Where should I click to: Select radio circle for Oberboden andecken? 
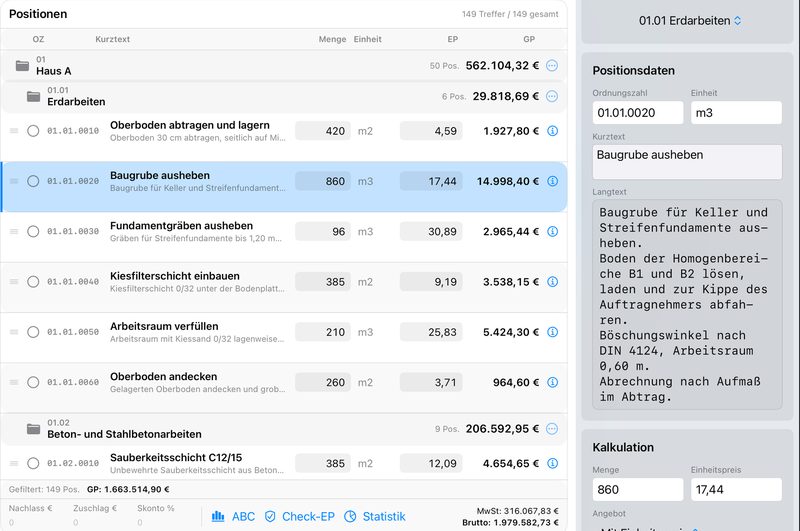pos(33,382)
